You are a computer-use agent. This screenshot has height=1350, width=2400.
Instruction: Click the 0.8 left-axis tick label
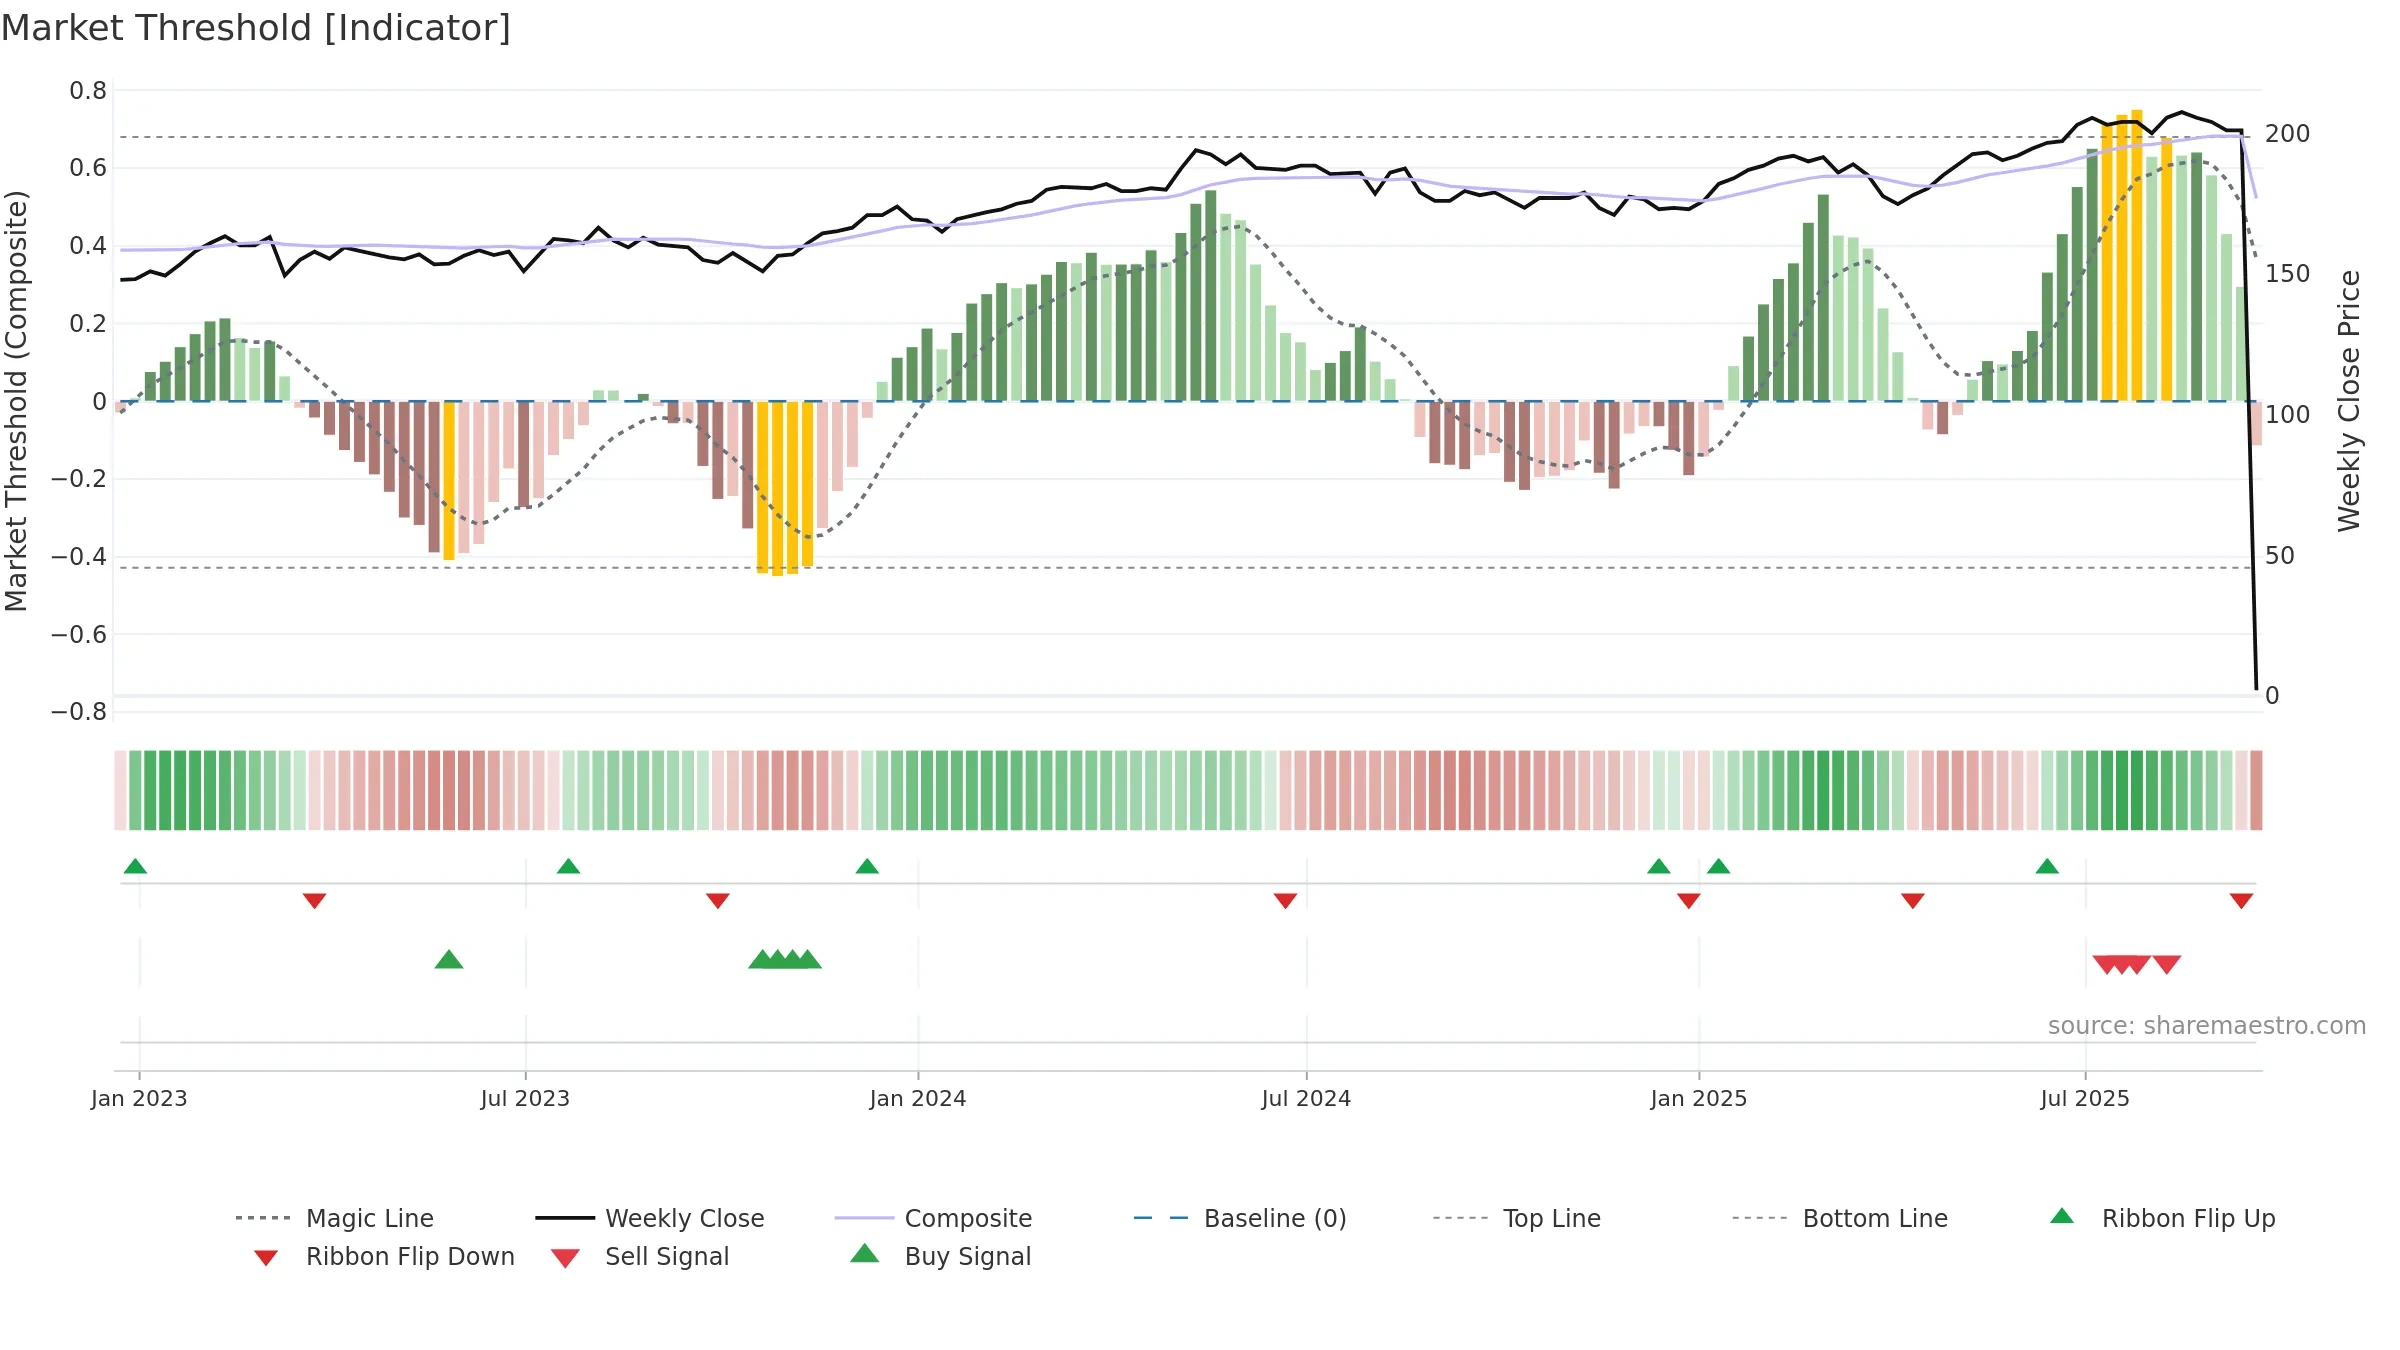(88, 90)
